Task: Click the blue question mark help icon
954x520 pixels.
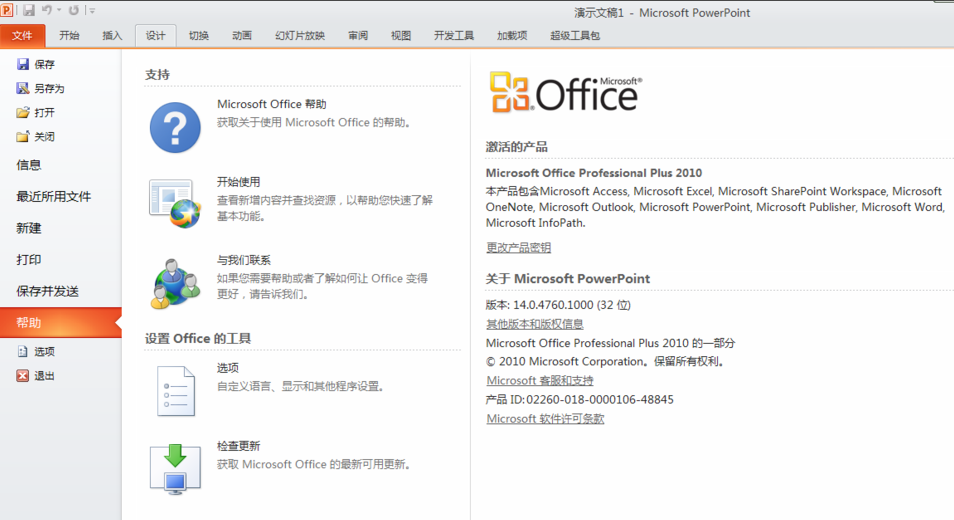Action: point(175,128)
